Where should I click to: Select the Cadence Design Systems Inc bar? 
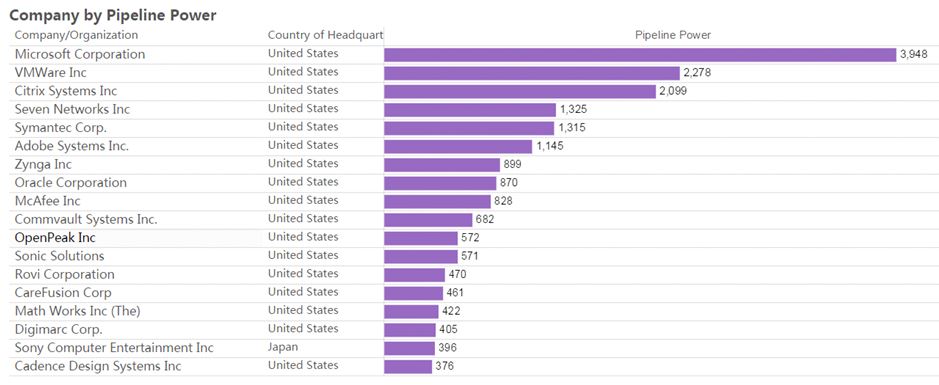point(408,366)
